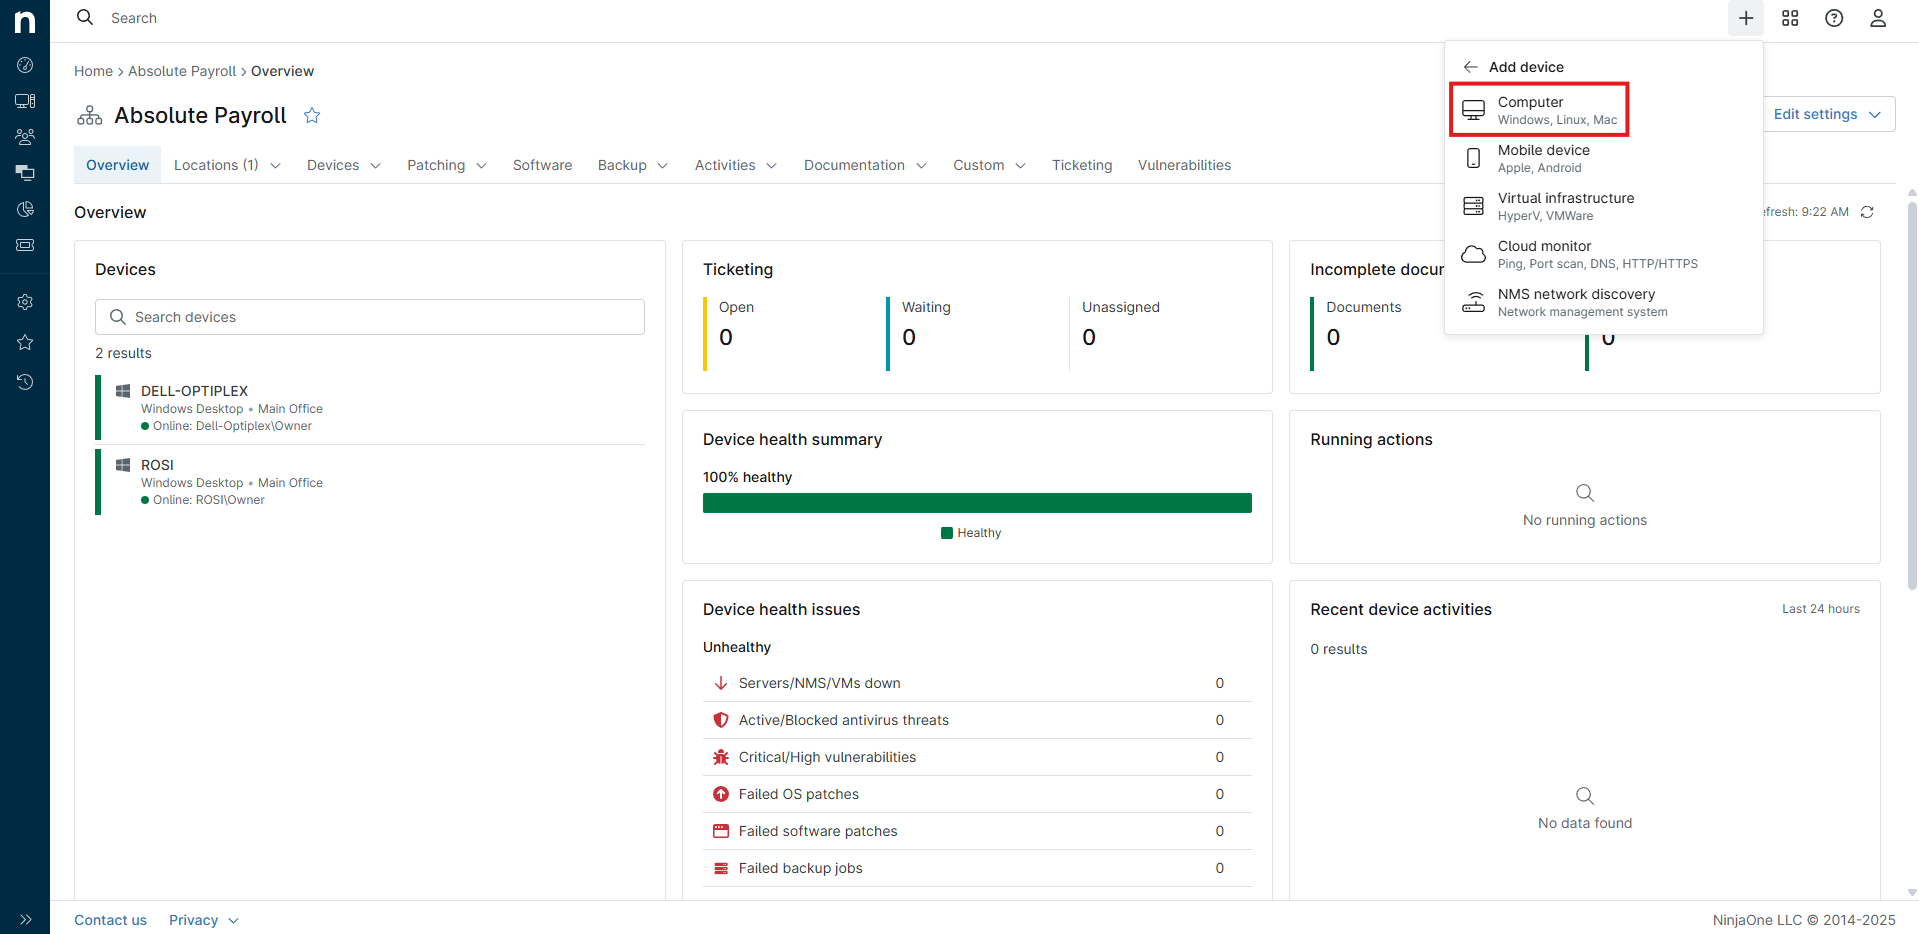Click the Search devices input field
Viewport: 1919px width, 934px height.
(x=370, y=317)
